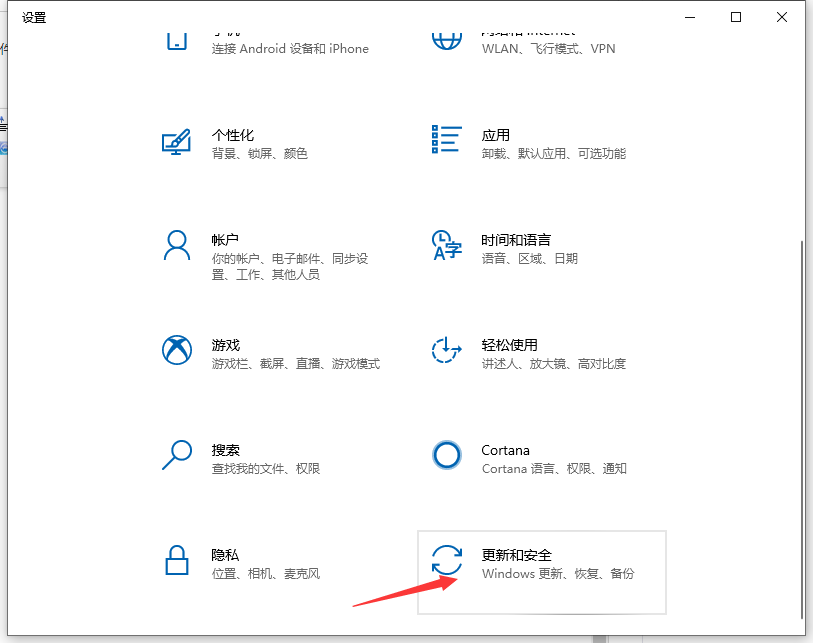This screenshot has height=643, width=813.
Task: Minimize the 设置 window
Action: click(690, 17)
